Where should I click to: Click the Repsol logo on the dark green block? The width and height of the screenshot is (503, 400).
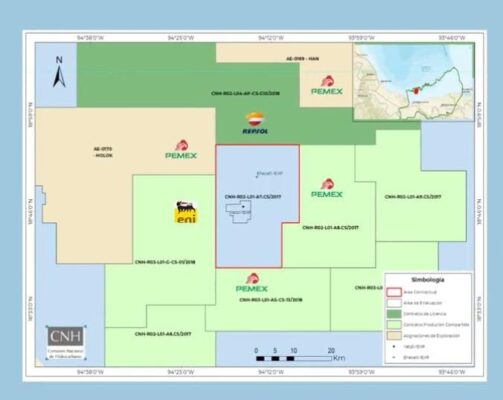click(255, 123)
